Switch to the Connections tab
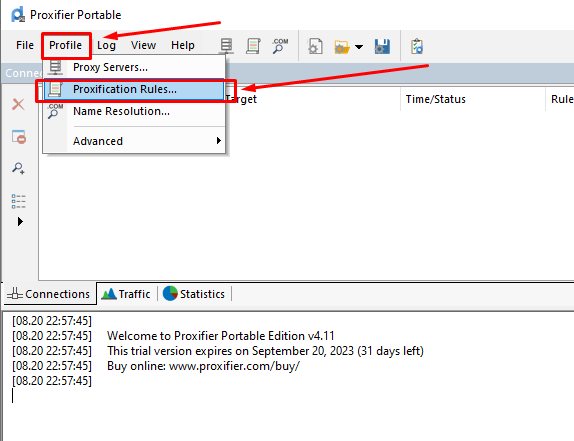Viewport: 574px width, 441px height. 49,294
